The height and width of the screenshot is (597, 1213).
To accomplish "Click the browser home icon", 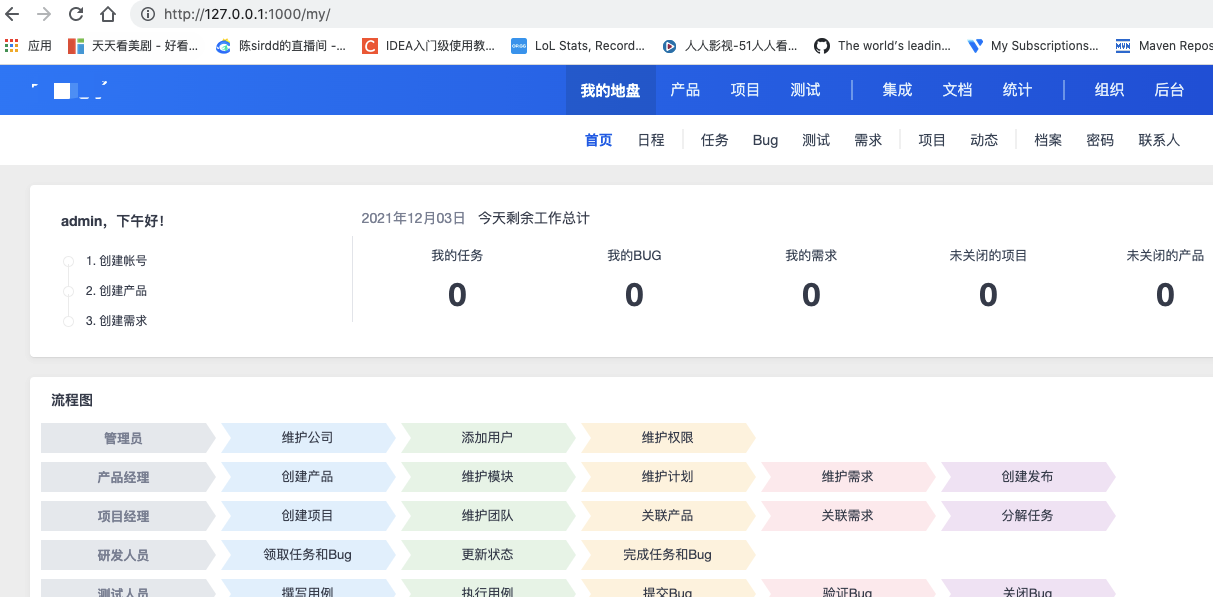I will (x=108, y=14).
